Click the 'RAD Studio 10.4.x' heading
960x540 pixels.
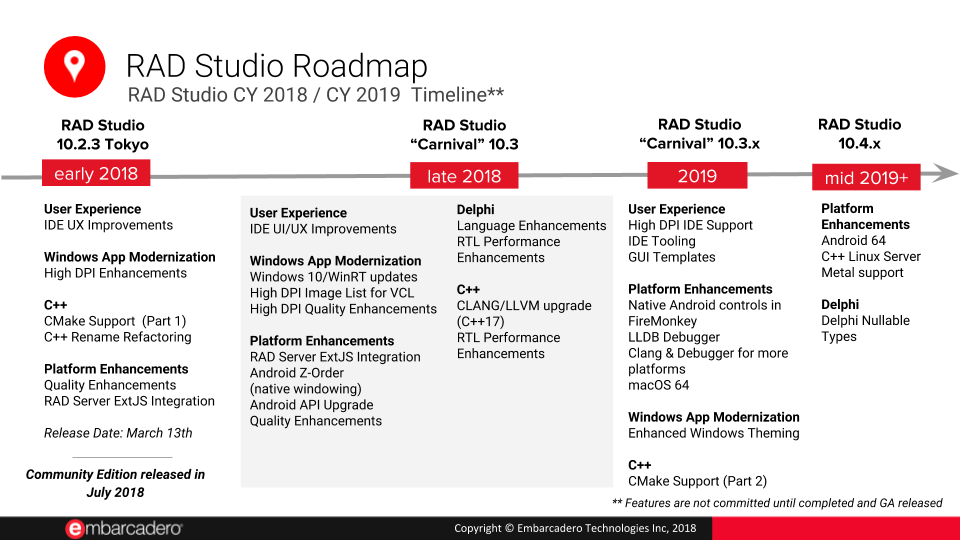click(860, 134)
